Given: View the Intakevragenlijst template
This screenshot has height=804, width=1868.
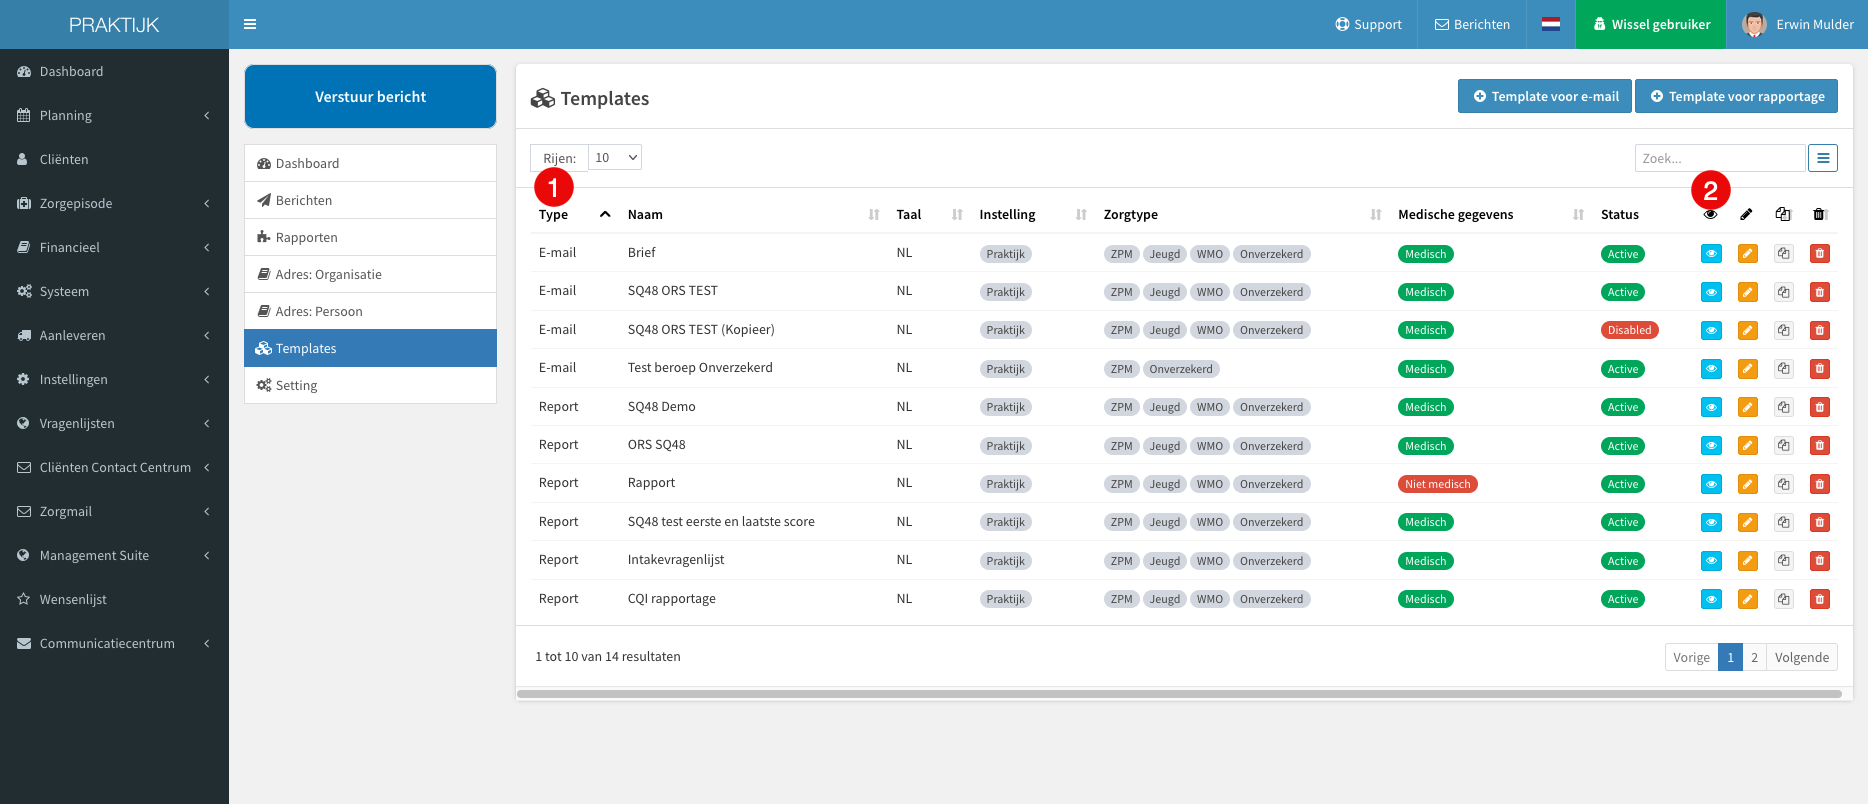Looking at the screenshot, I should click(1712, 561).
